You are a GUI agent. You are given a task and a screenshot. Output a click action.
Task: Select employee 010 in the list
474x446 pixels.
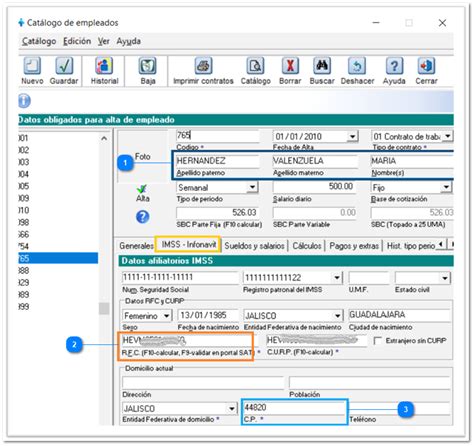point(58,210)
